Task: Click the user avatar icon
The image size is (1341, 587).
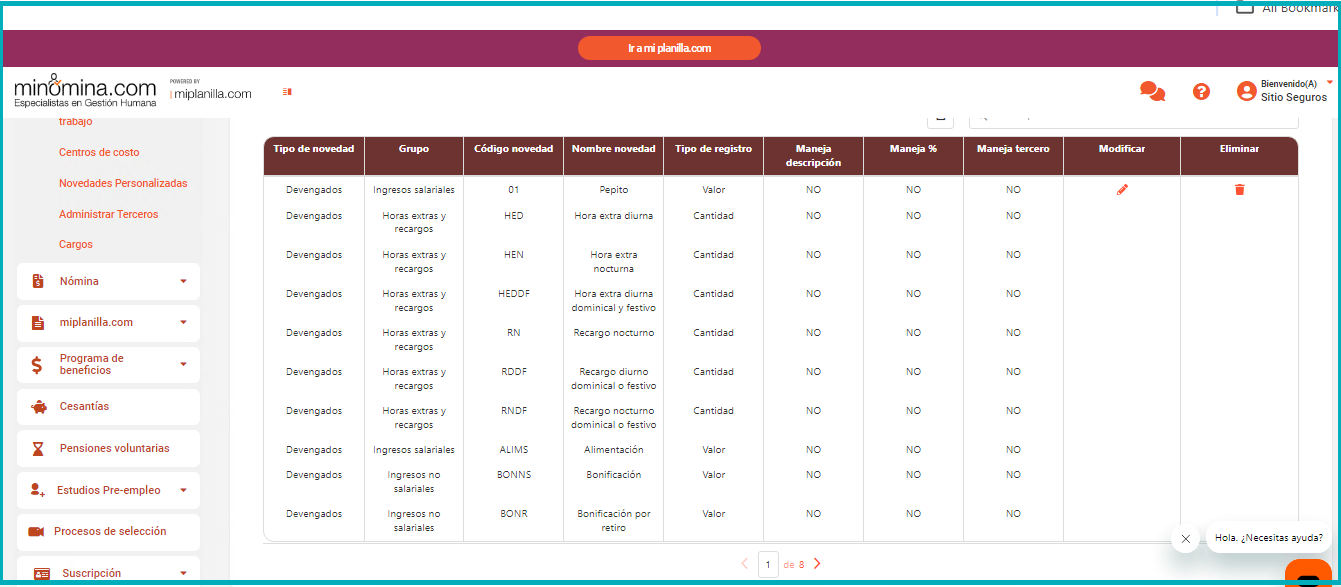Action: click(1246, 92)
